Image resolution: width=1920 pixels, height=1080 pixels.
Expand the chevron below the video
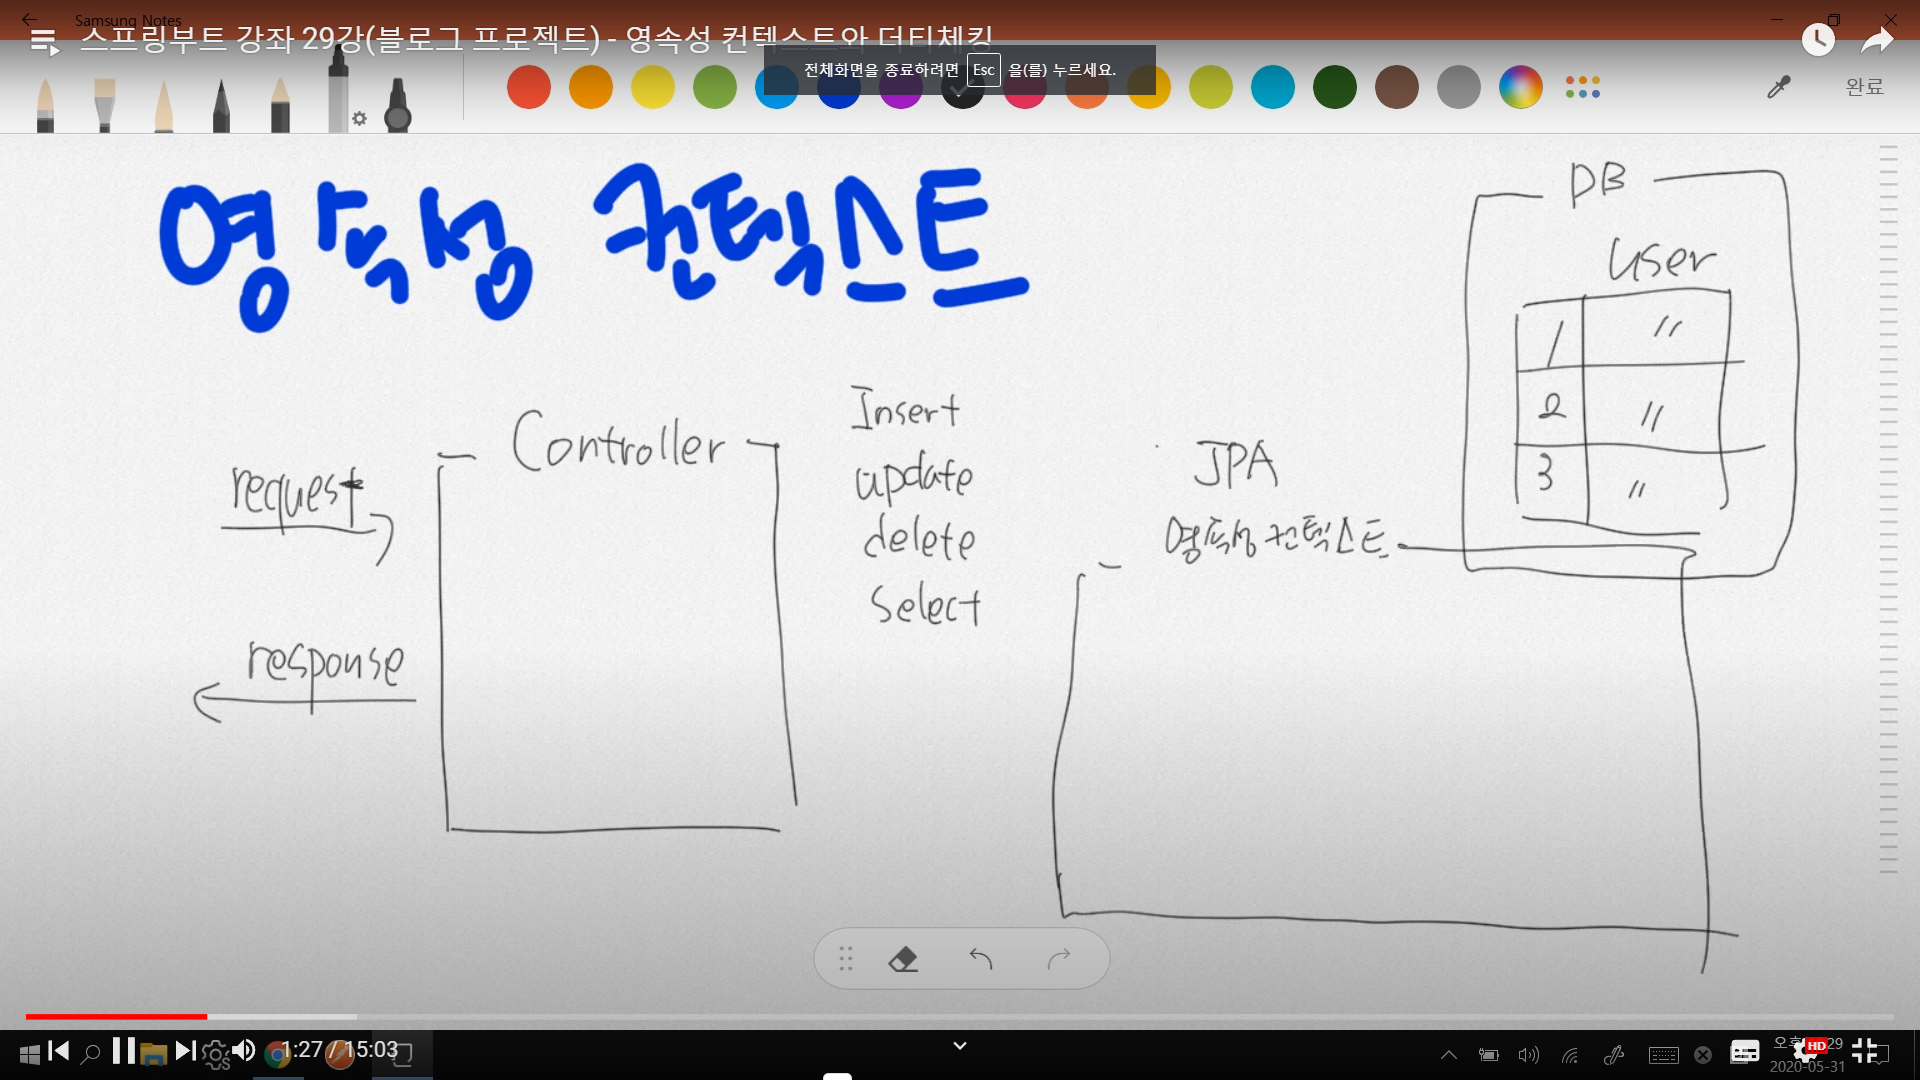pyautogui.click(x=959, y=1046)
